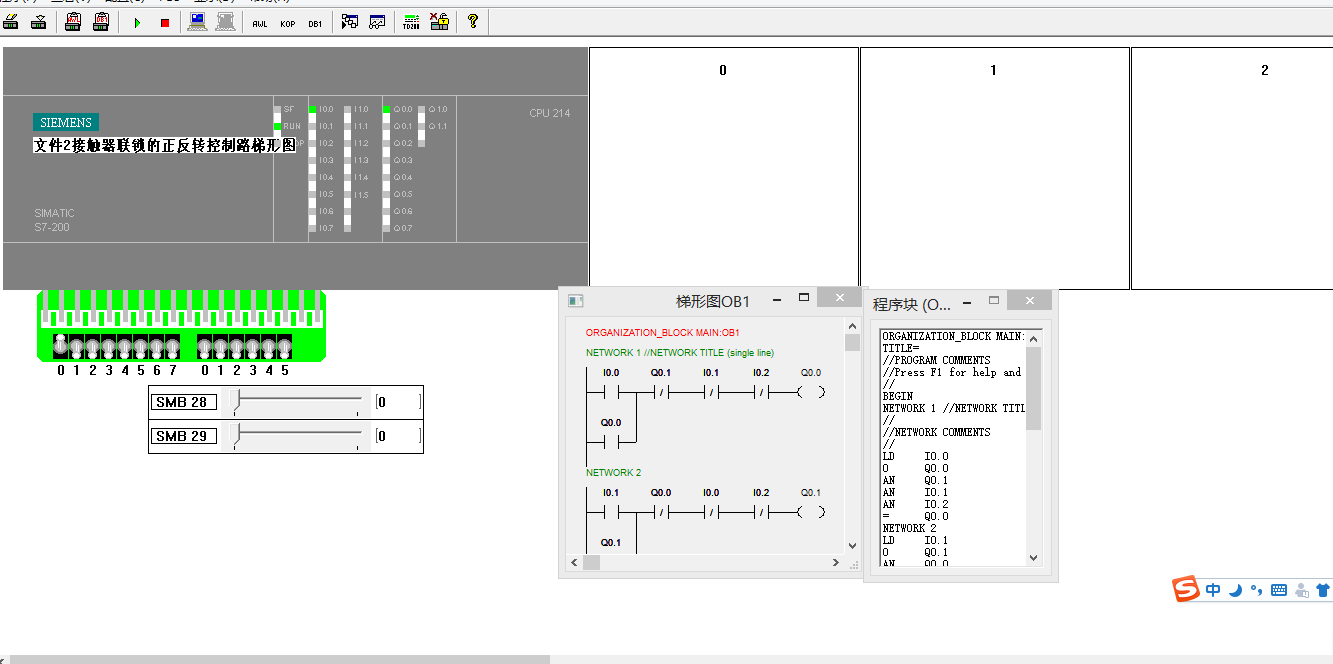The width and height of the screenshot is (1333, 664).
Task: Toggle input switch 5 in first bank
Action: tap(140, 346)
